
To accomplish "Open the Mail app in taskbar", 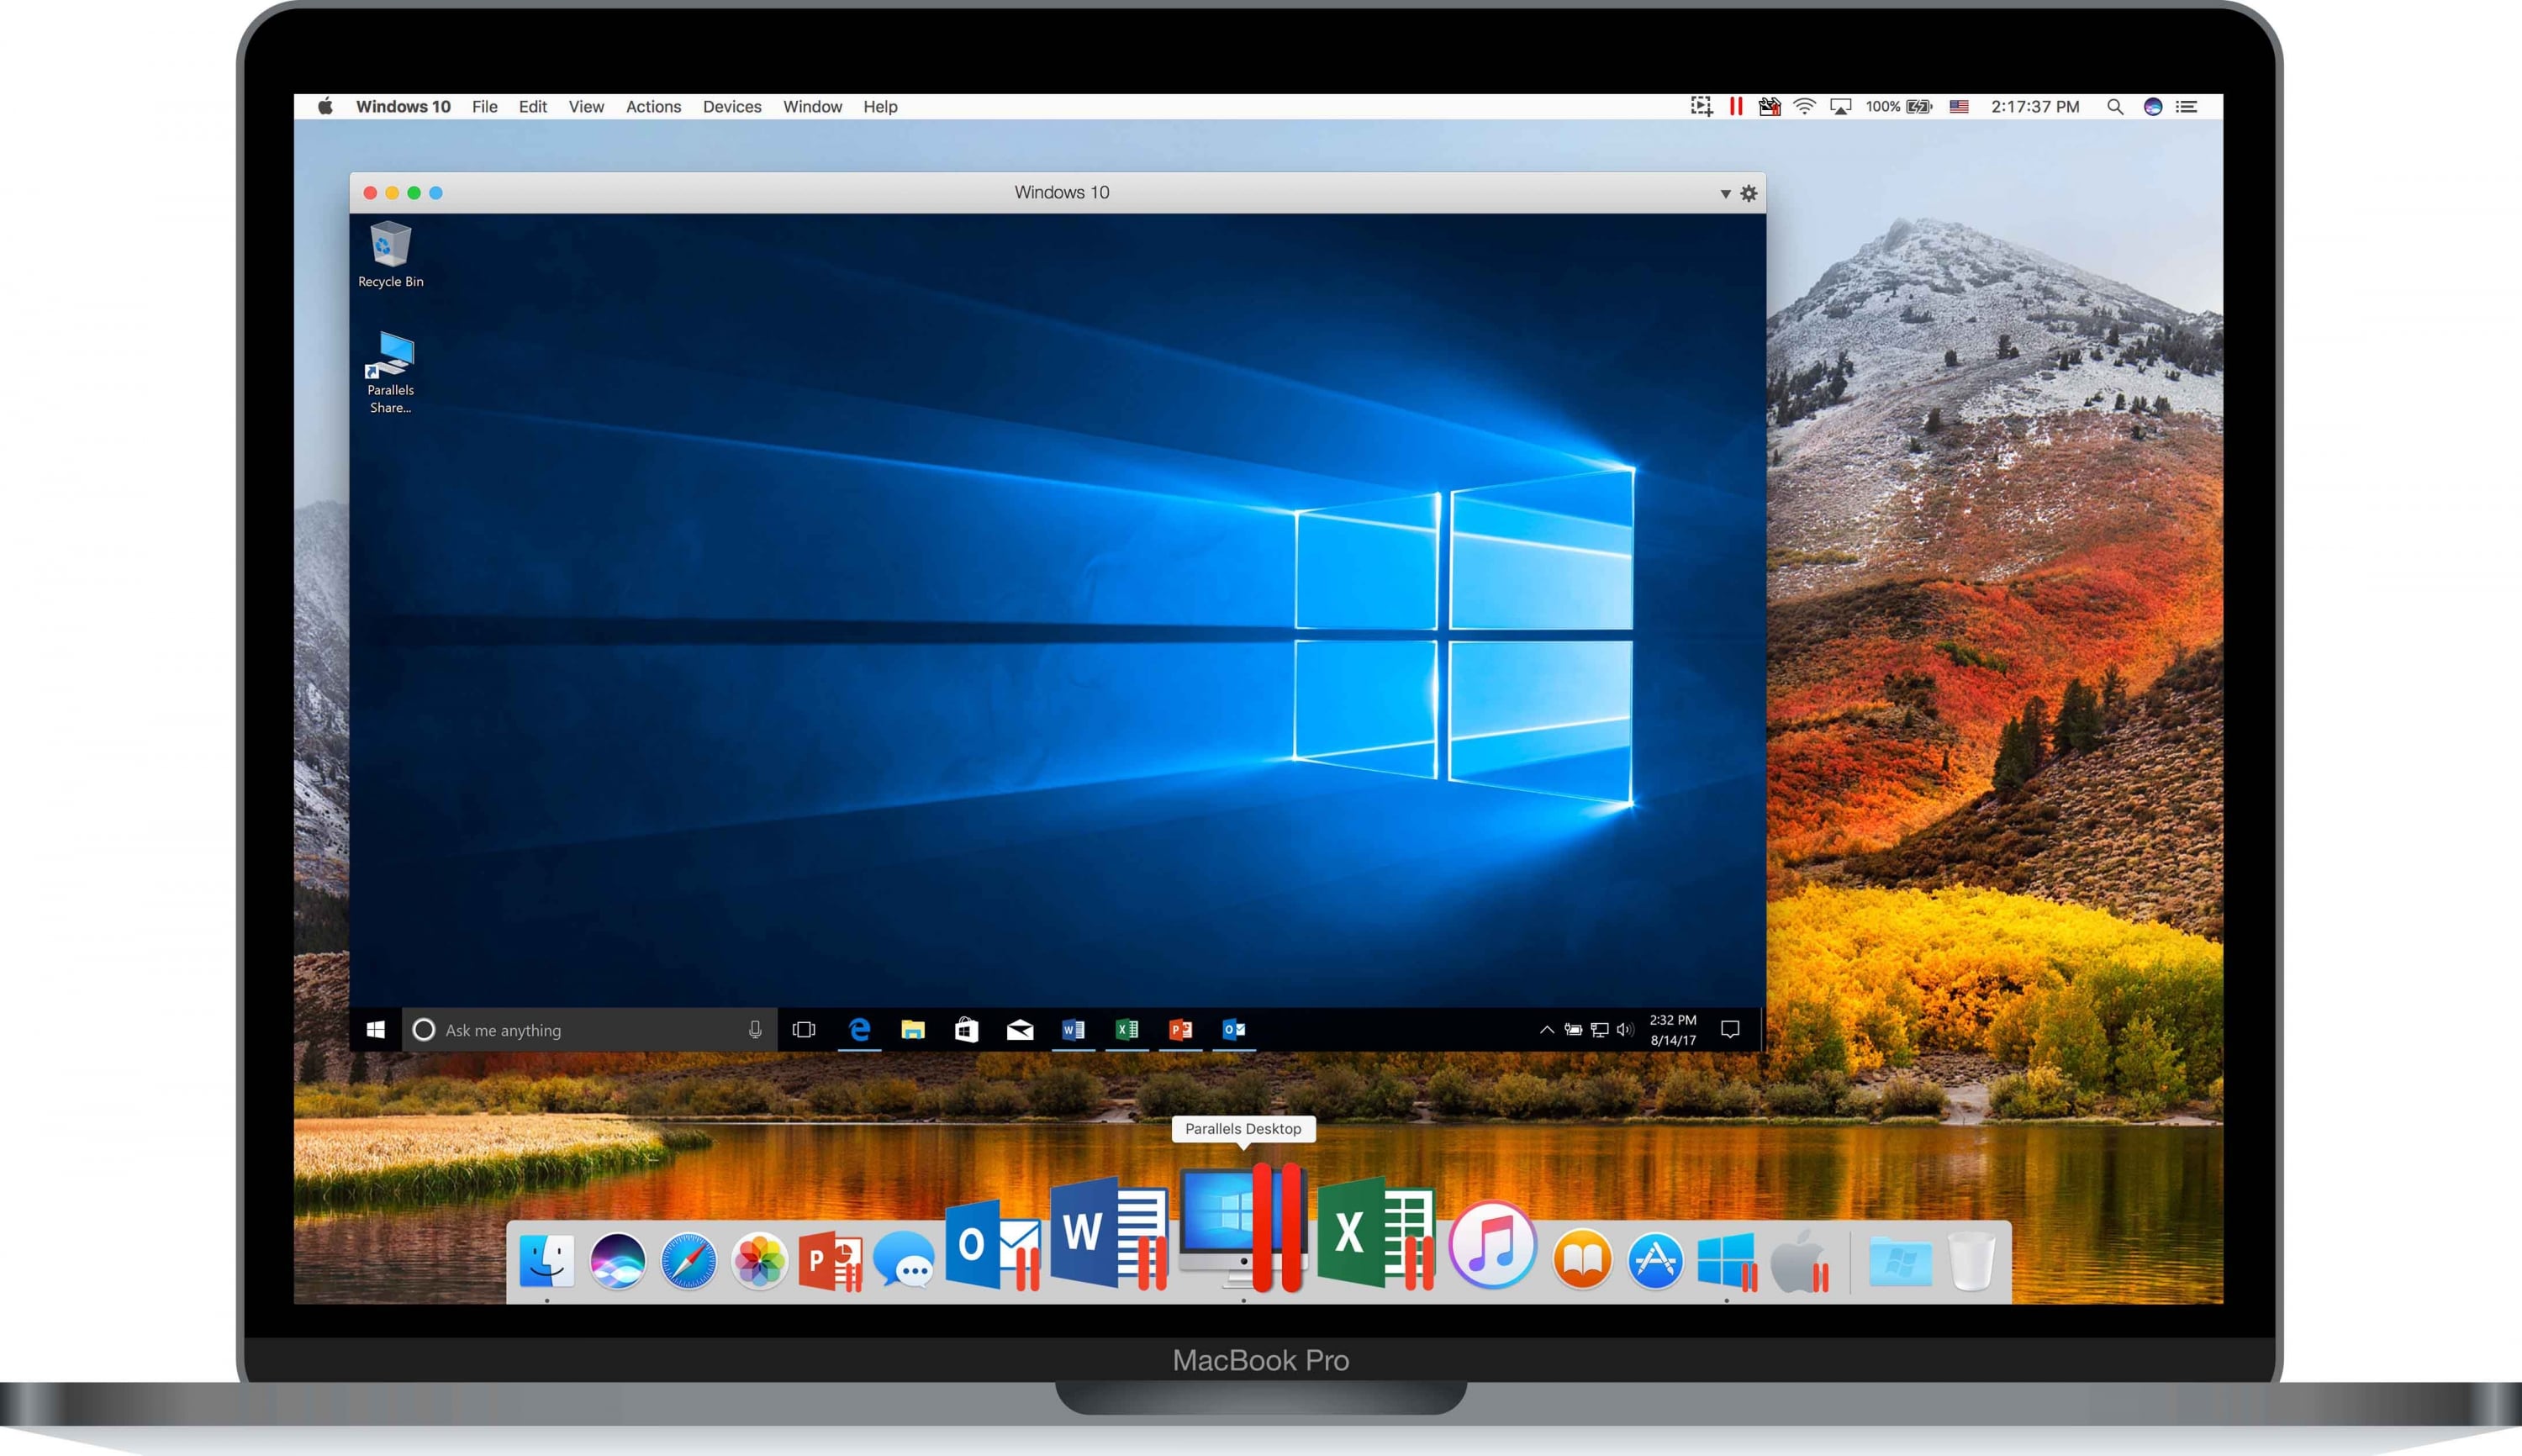I will point(1020,1029).
